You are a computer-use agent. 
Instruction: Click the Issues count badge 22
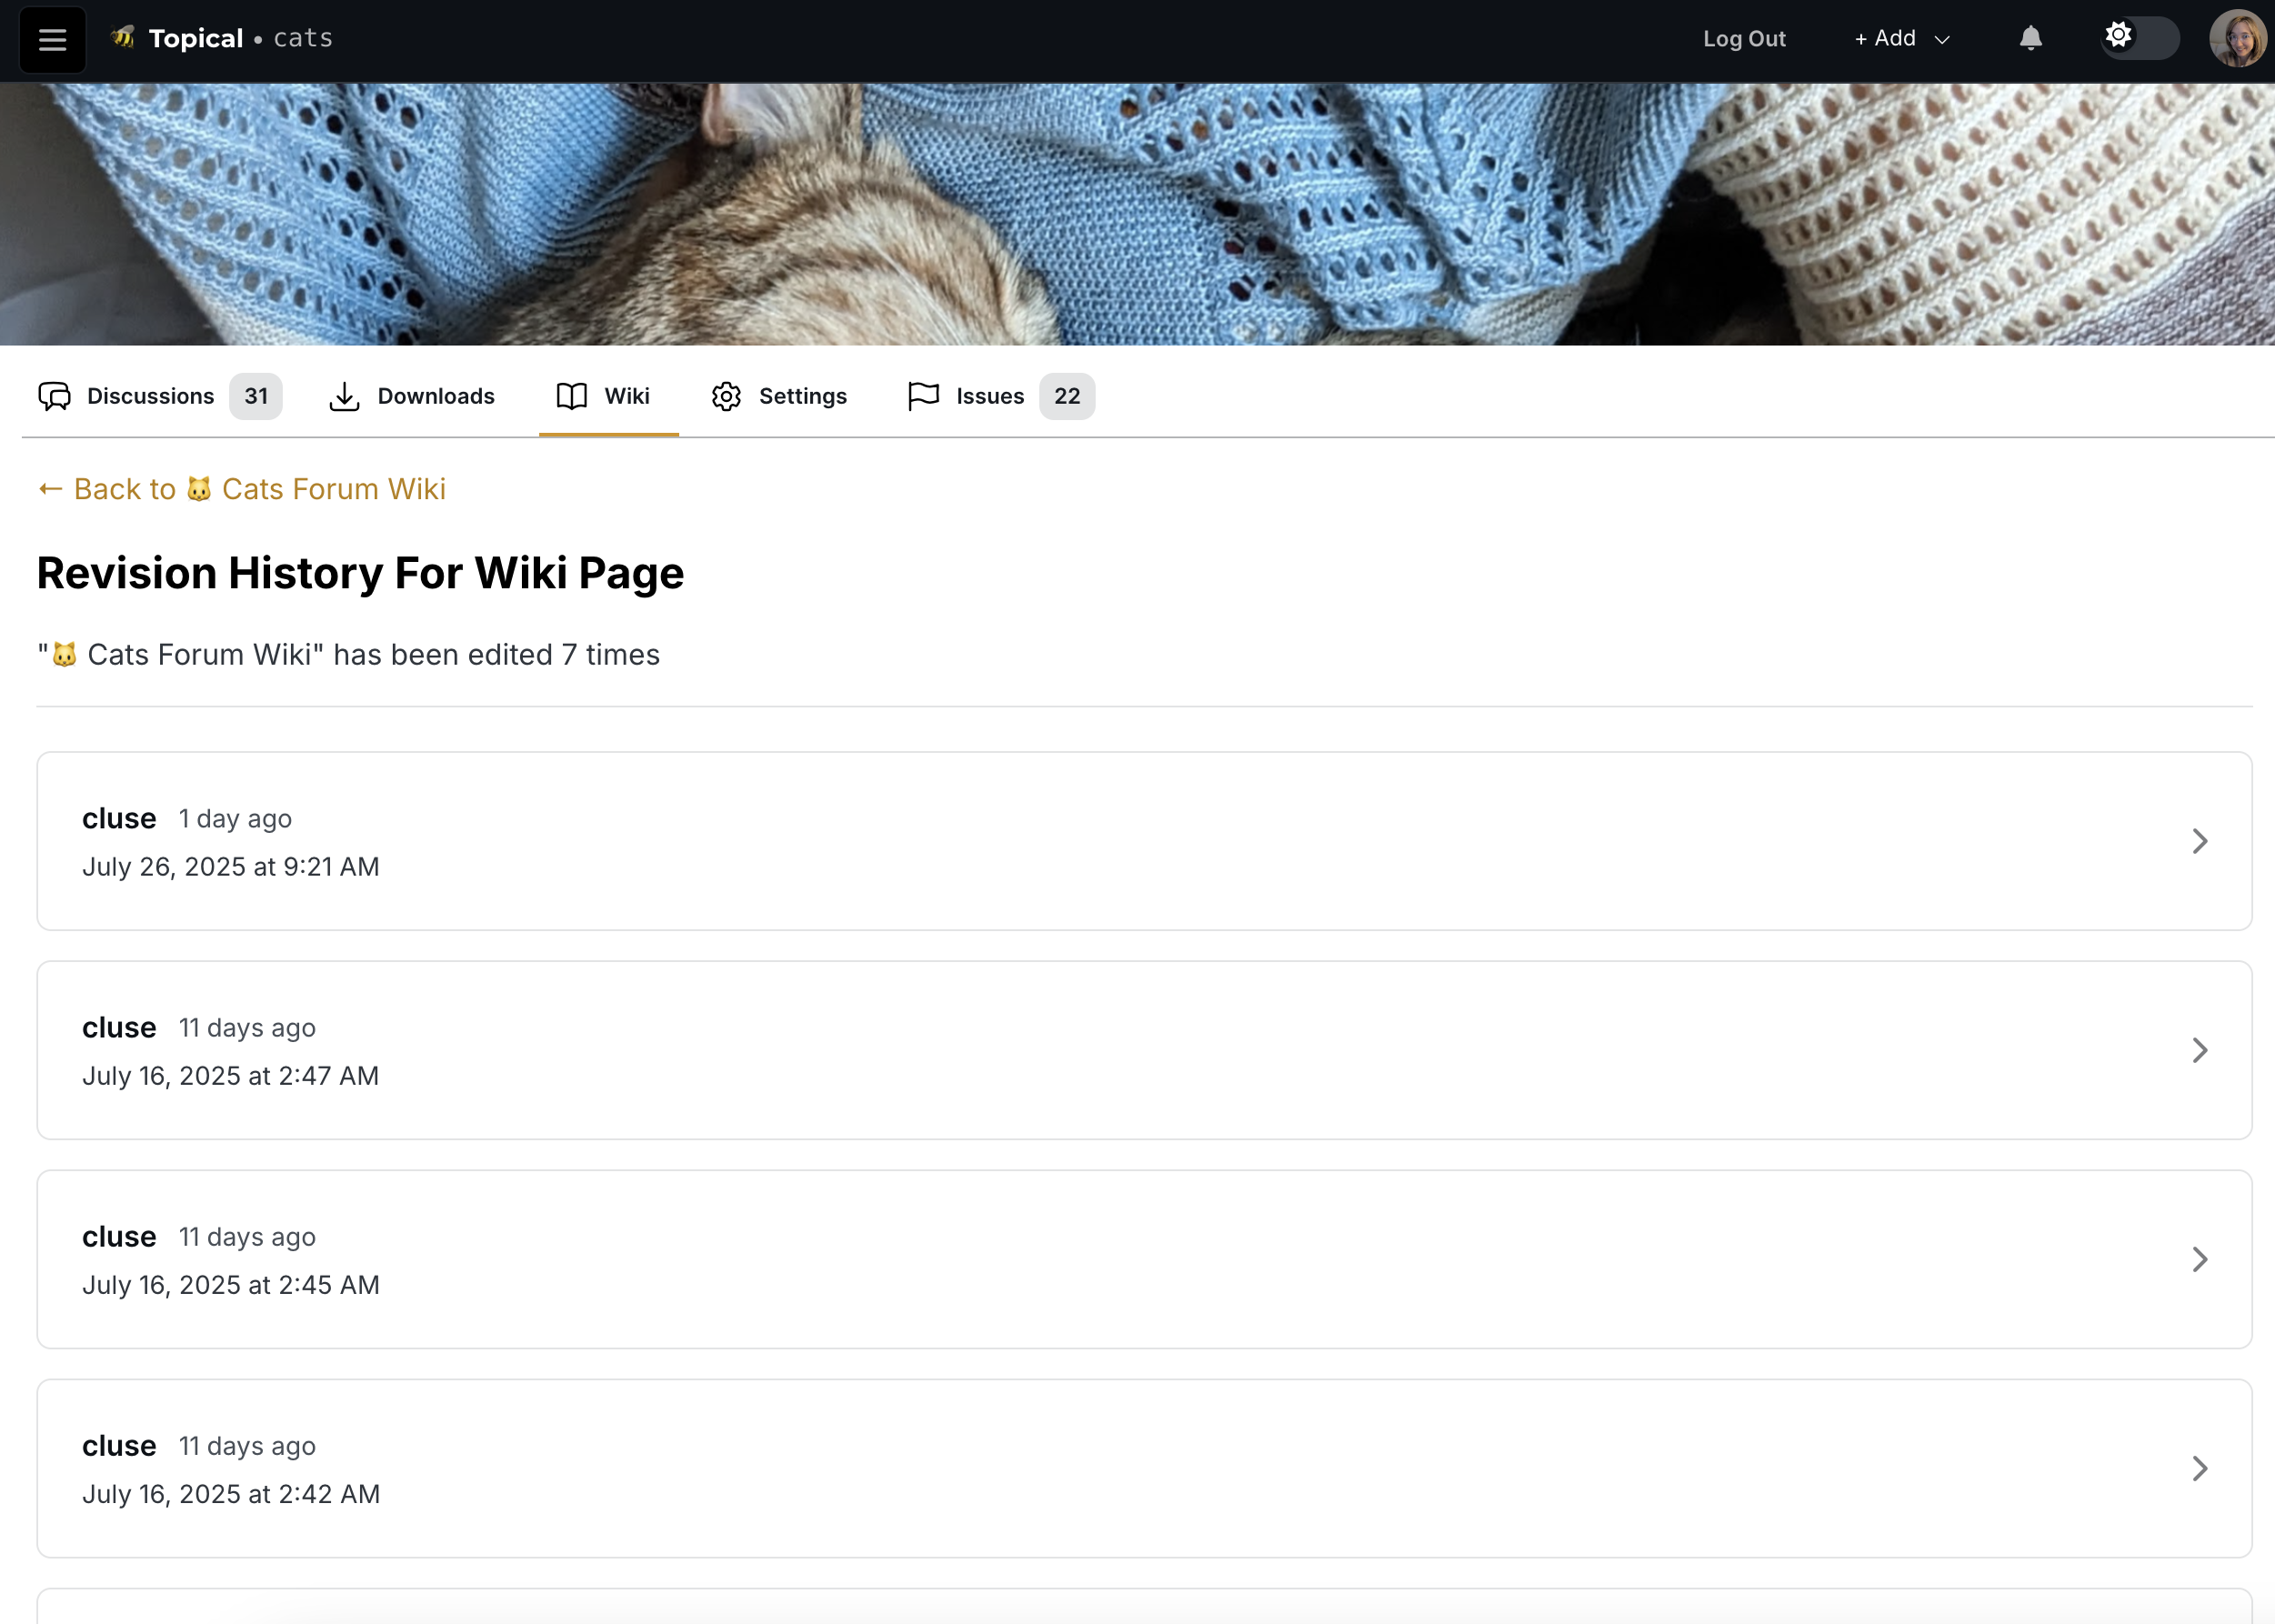click(1067, 396)
